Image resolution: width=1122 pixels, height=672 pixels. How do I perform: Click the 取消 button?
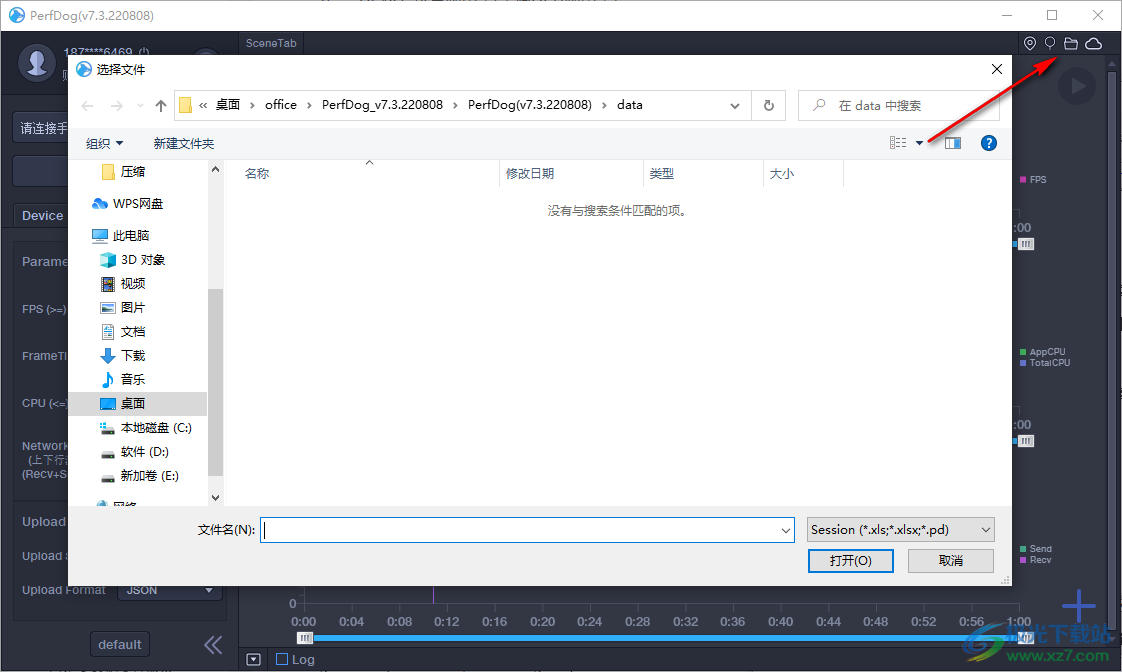(x=951, y=561)
